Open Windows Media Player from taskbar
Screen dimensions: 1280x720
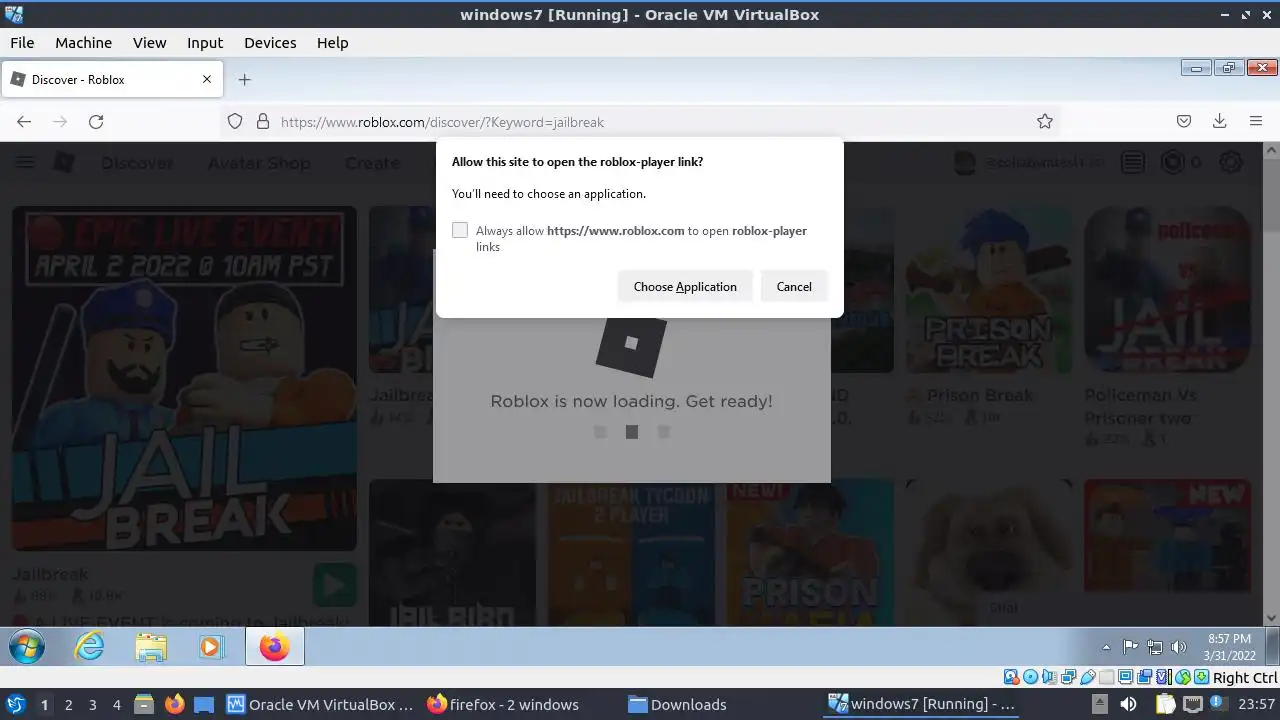coord(210,647)
